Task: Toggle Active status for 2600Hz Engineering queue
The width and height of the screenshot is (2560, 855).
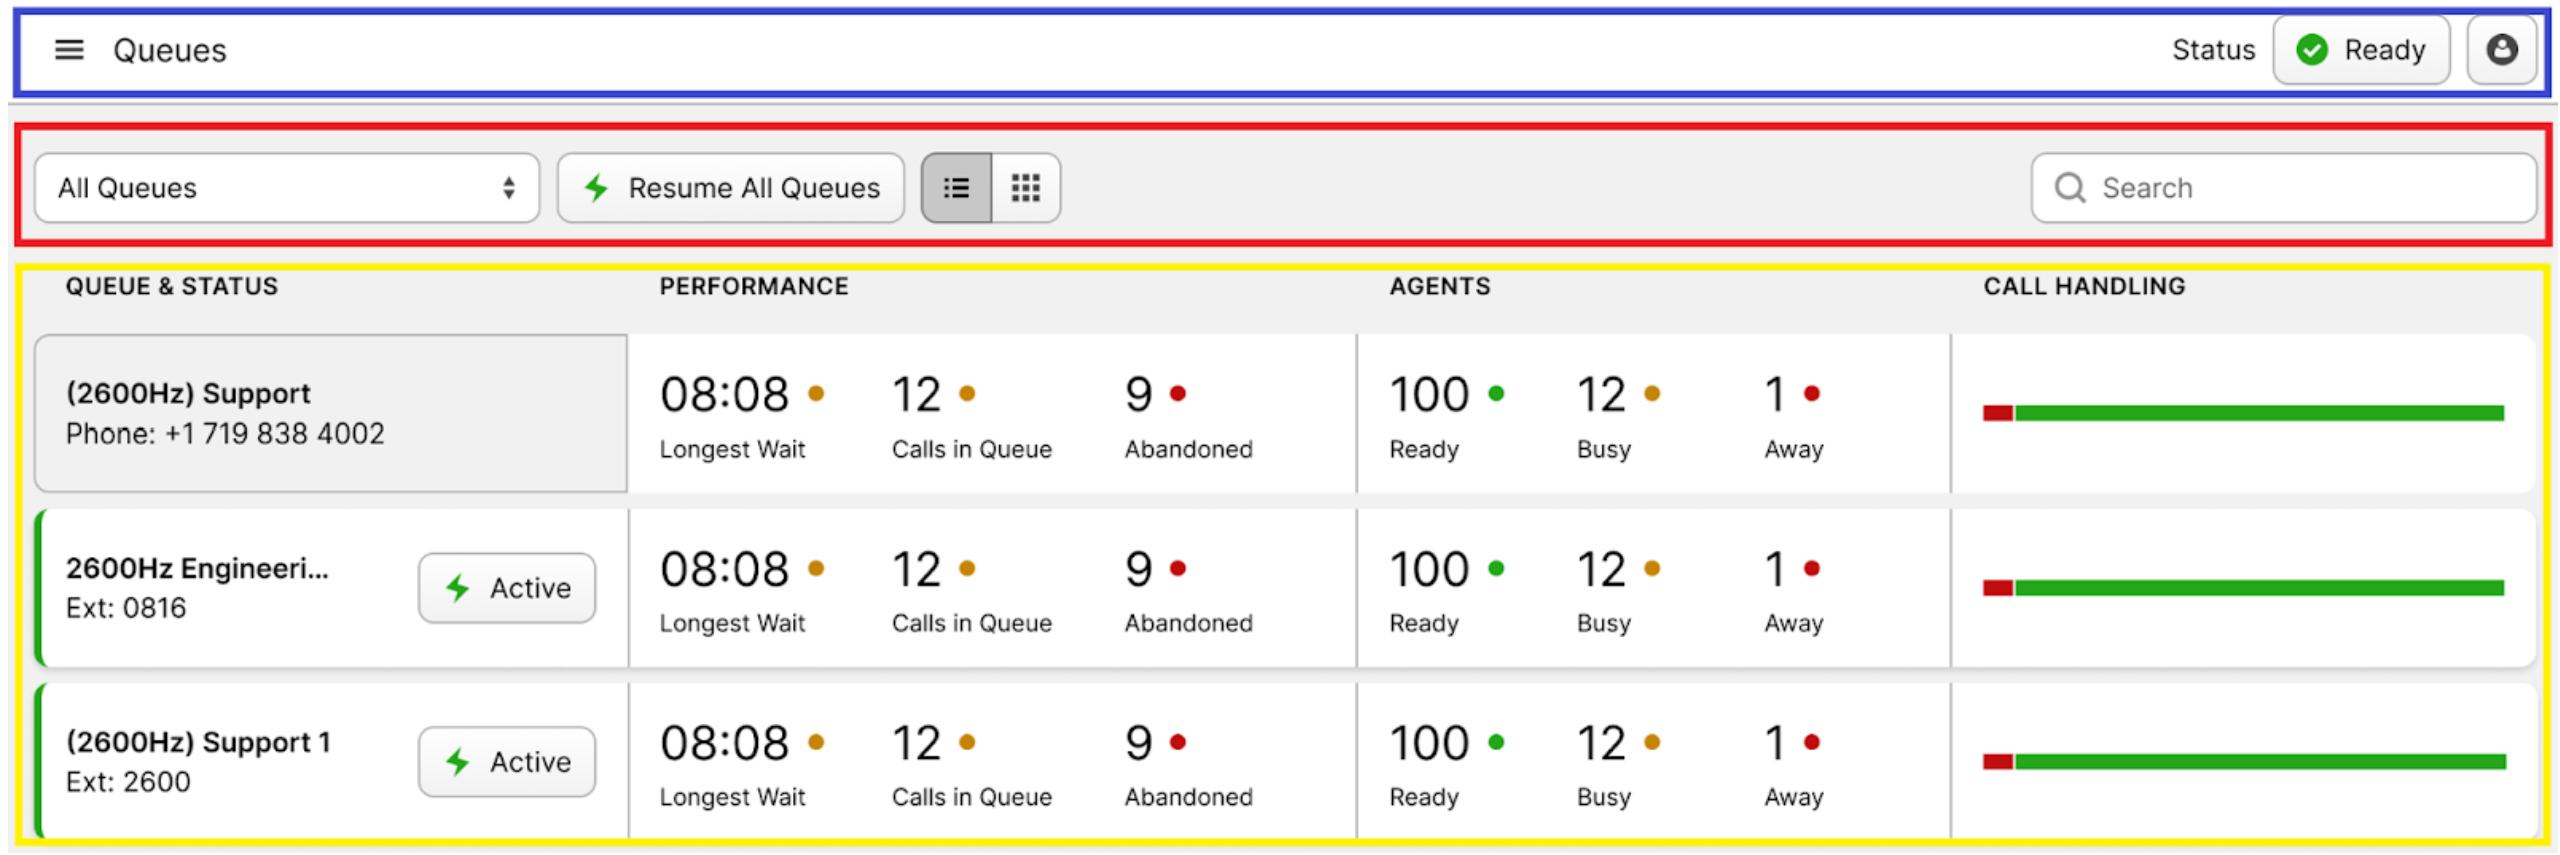Action: (507, 588)
